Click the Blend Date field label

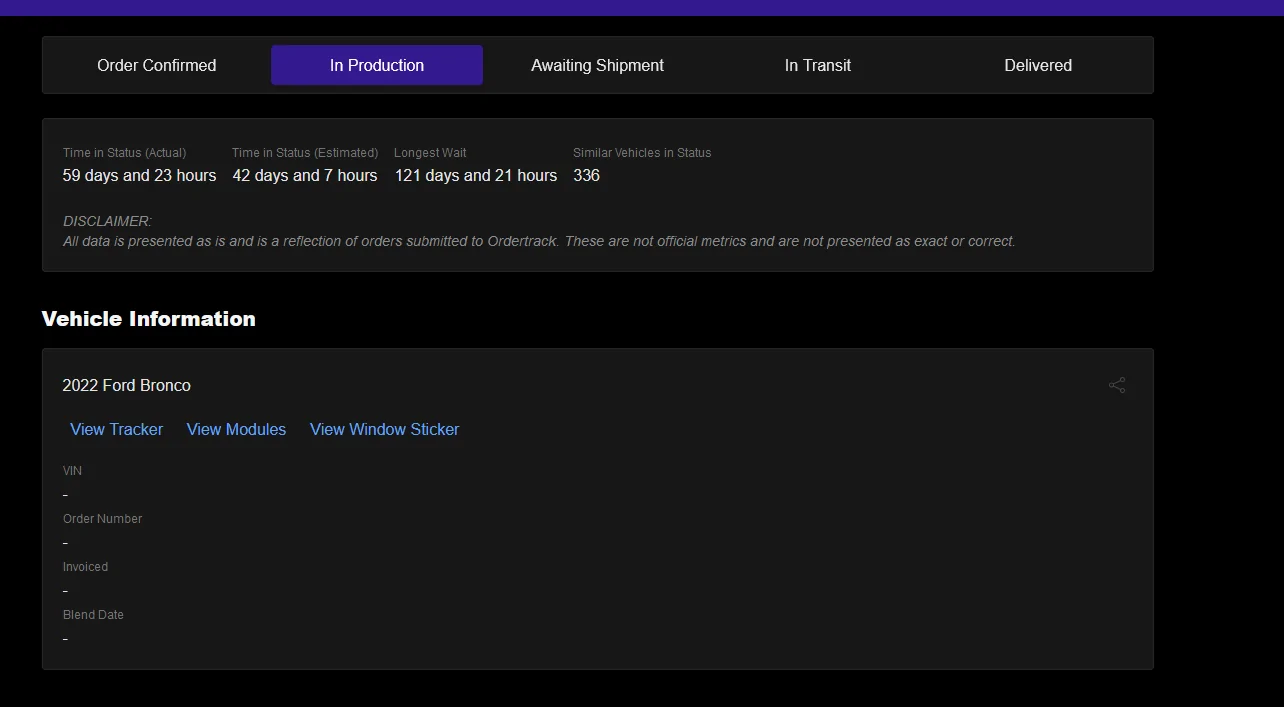tap(93, 615)
